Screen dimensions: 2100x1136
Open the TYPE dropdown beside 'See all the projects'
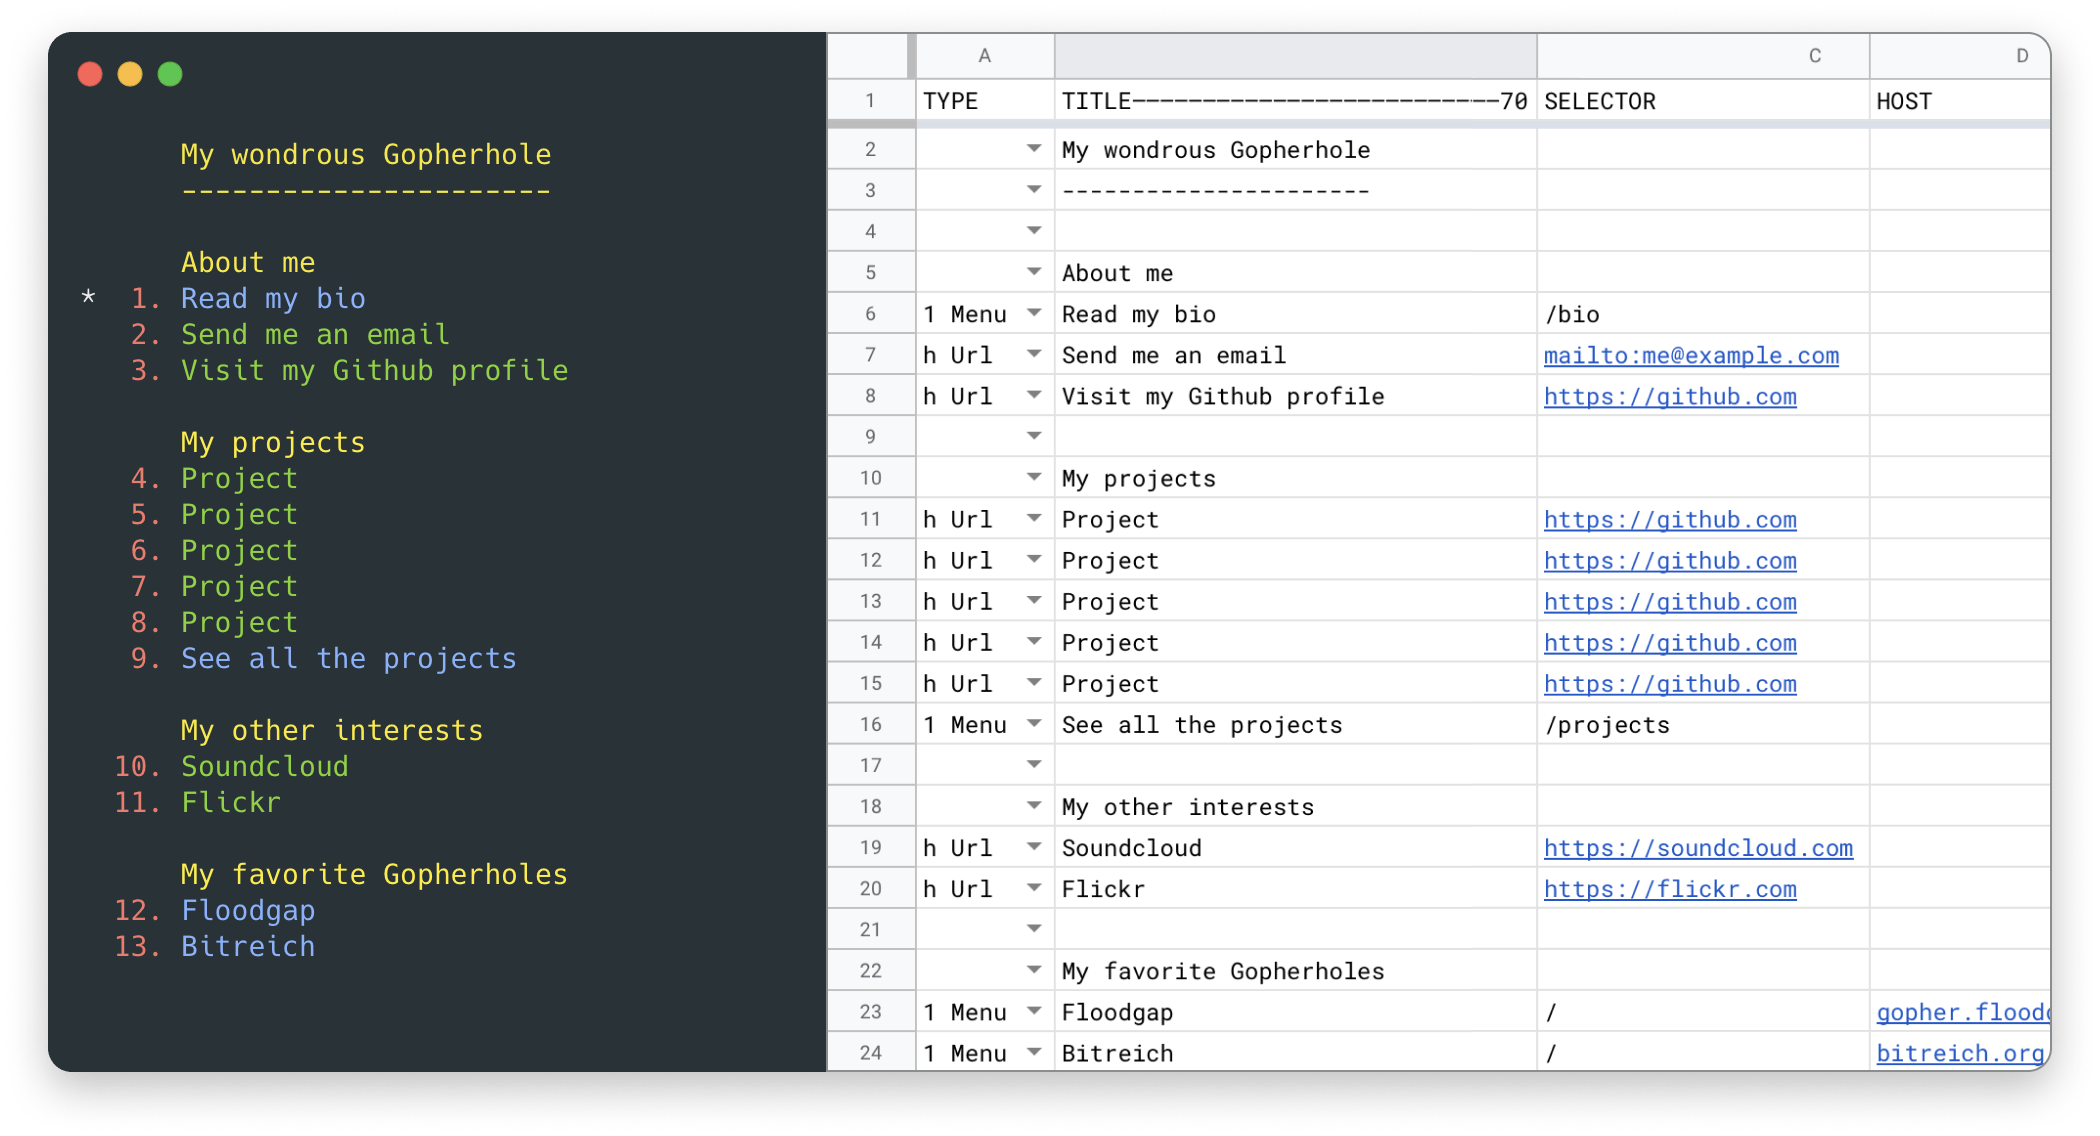[1035, 723]
